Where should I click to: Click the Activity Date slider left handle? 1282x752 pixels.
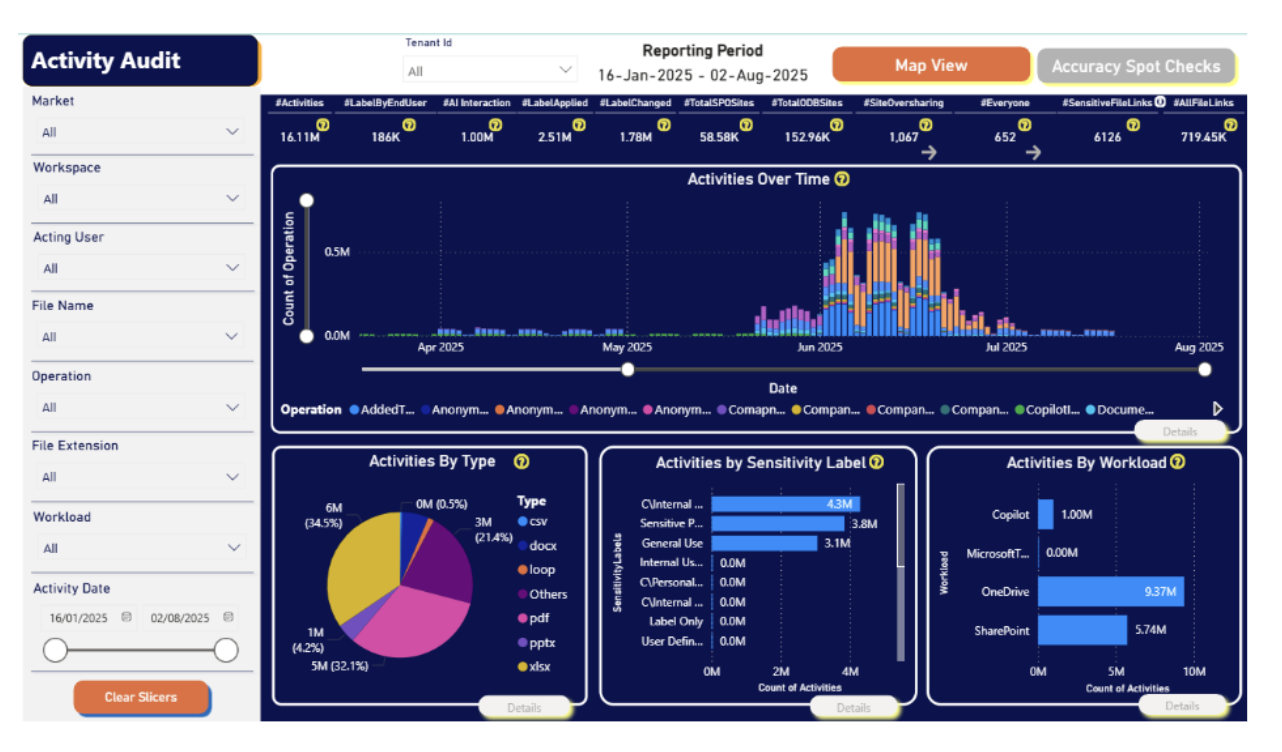(55, 651)
